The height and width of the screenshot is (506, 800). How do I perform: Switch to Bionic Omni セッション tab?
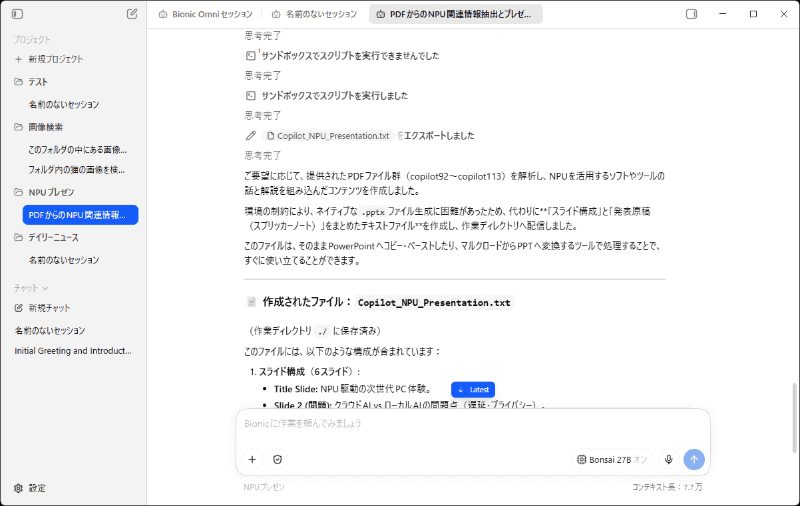click(x=206, y=14)
